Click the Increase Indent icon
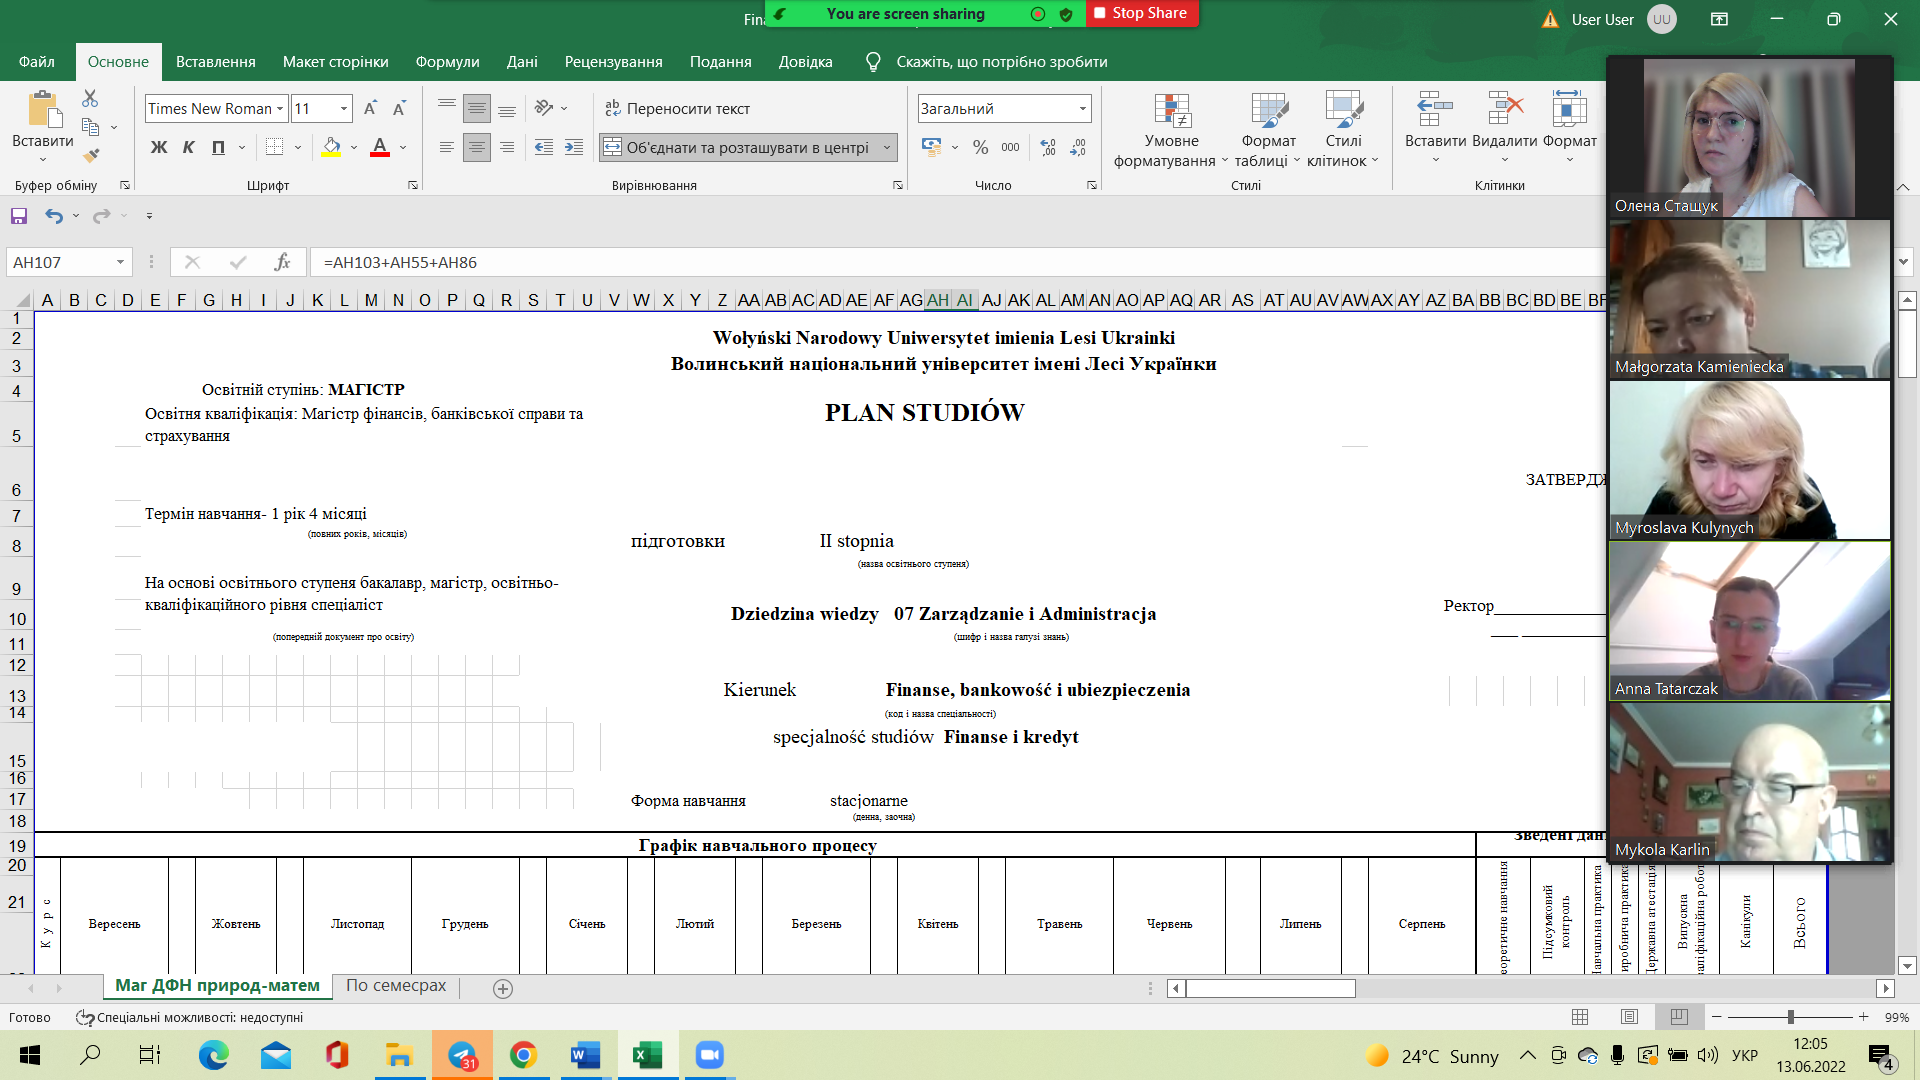The image size is (1920, 1080). 574,147
